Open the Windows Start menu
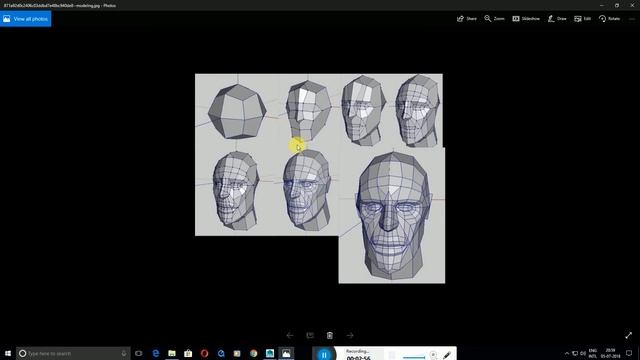 pyautogui.click(x=8, y=353)
